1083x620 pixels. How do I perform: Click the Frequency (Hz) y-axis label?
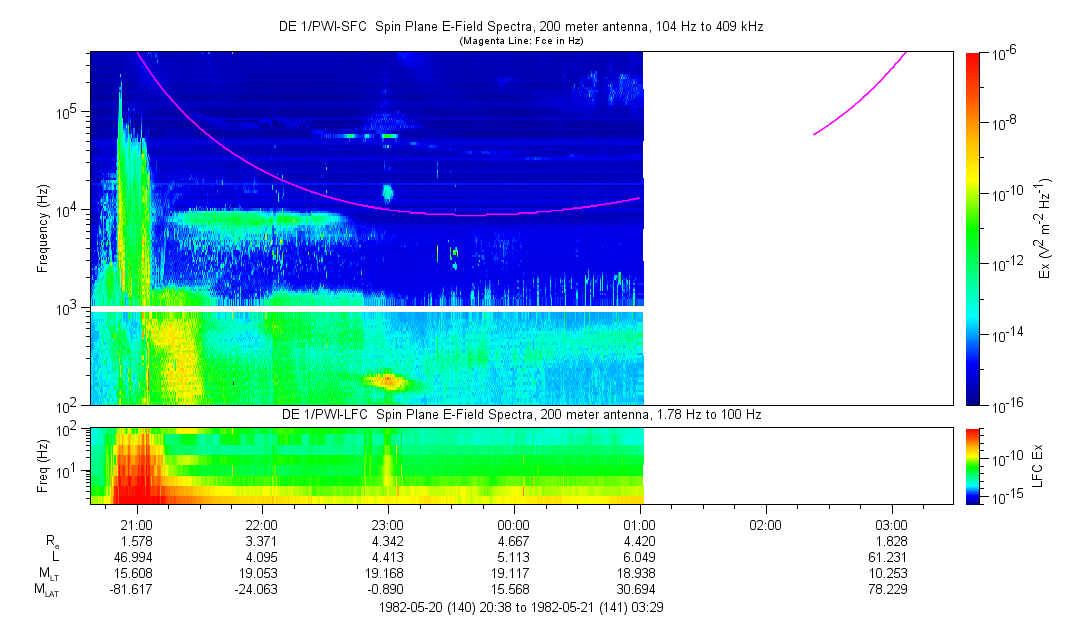click(x=43, y=228)
